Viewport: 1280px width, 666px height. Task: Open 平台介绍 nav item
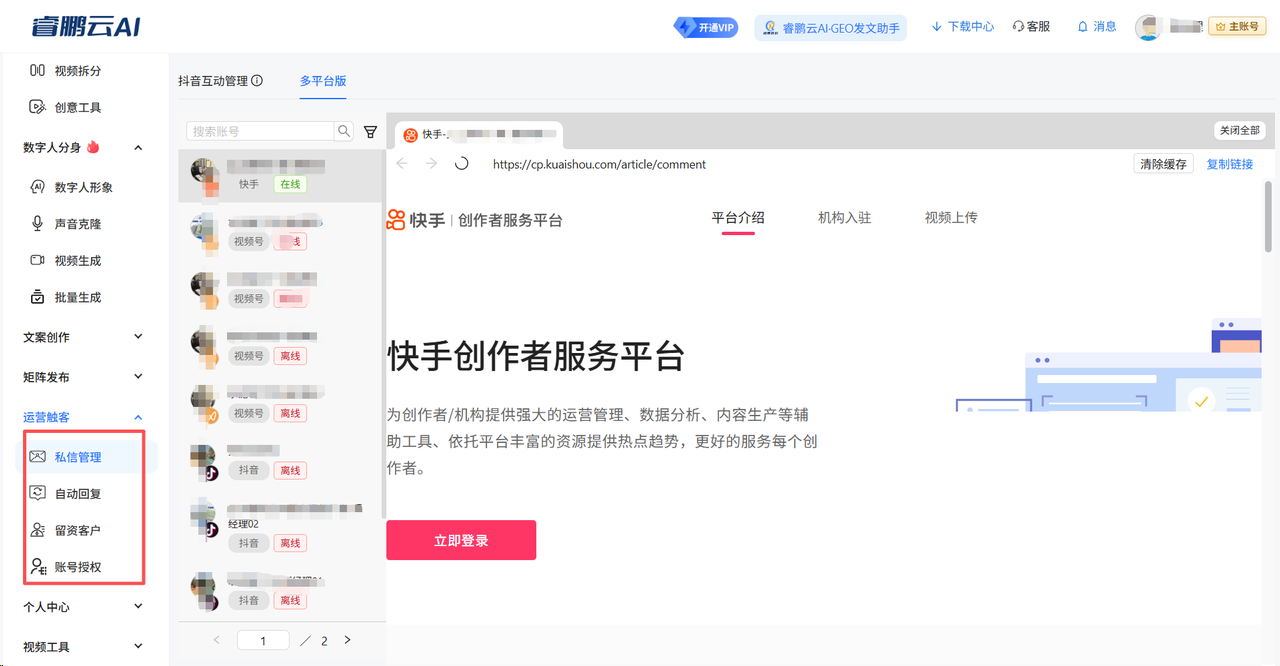tap(738, 217)
